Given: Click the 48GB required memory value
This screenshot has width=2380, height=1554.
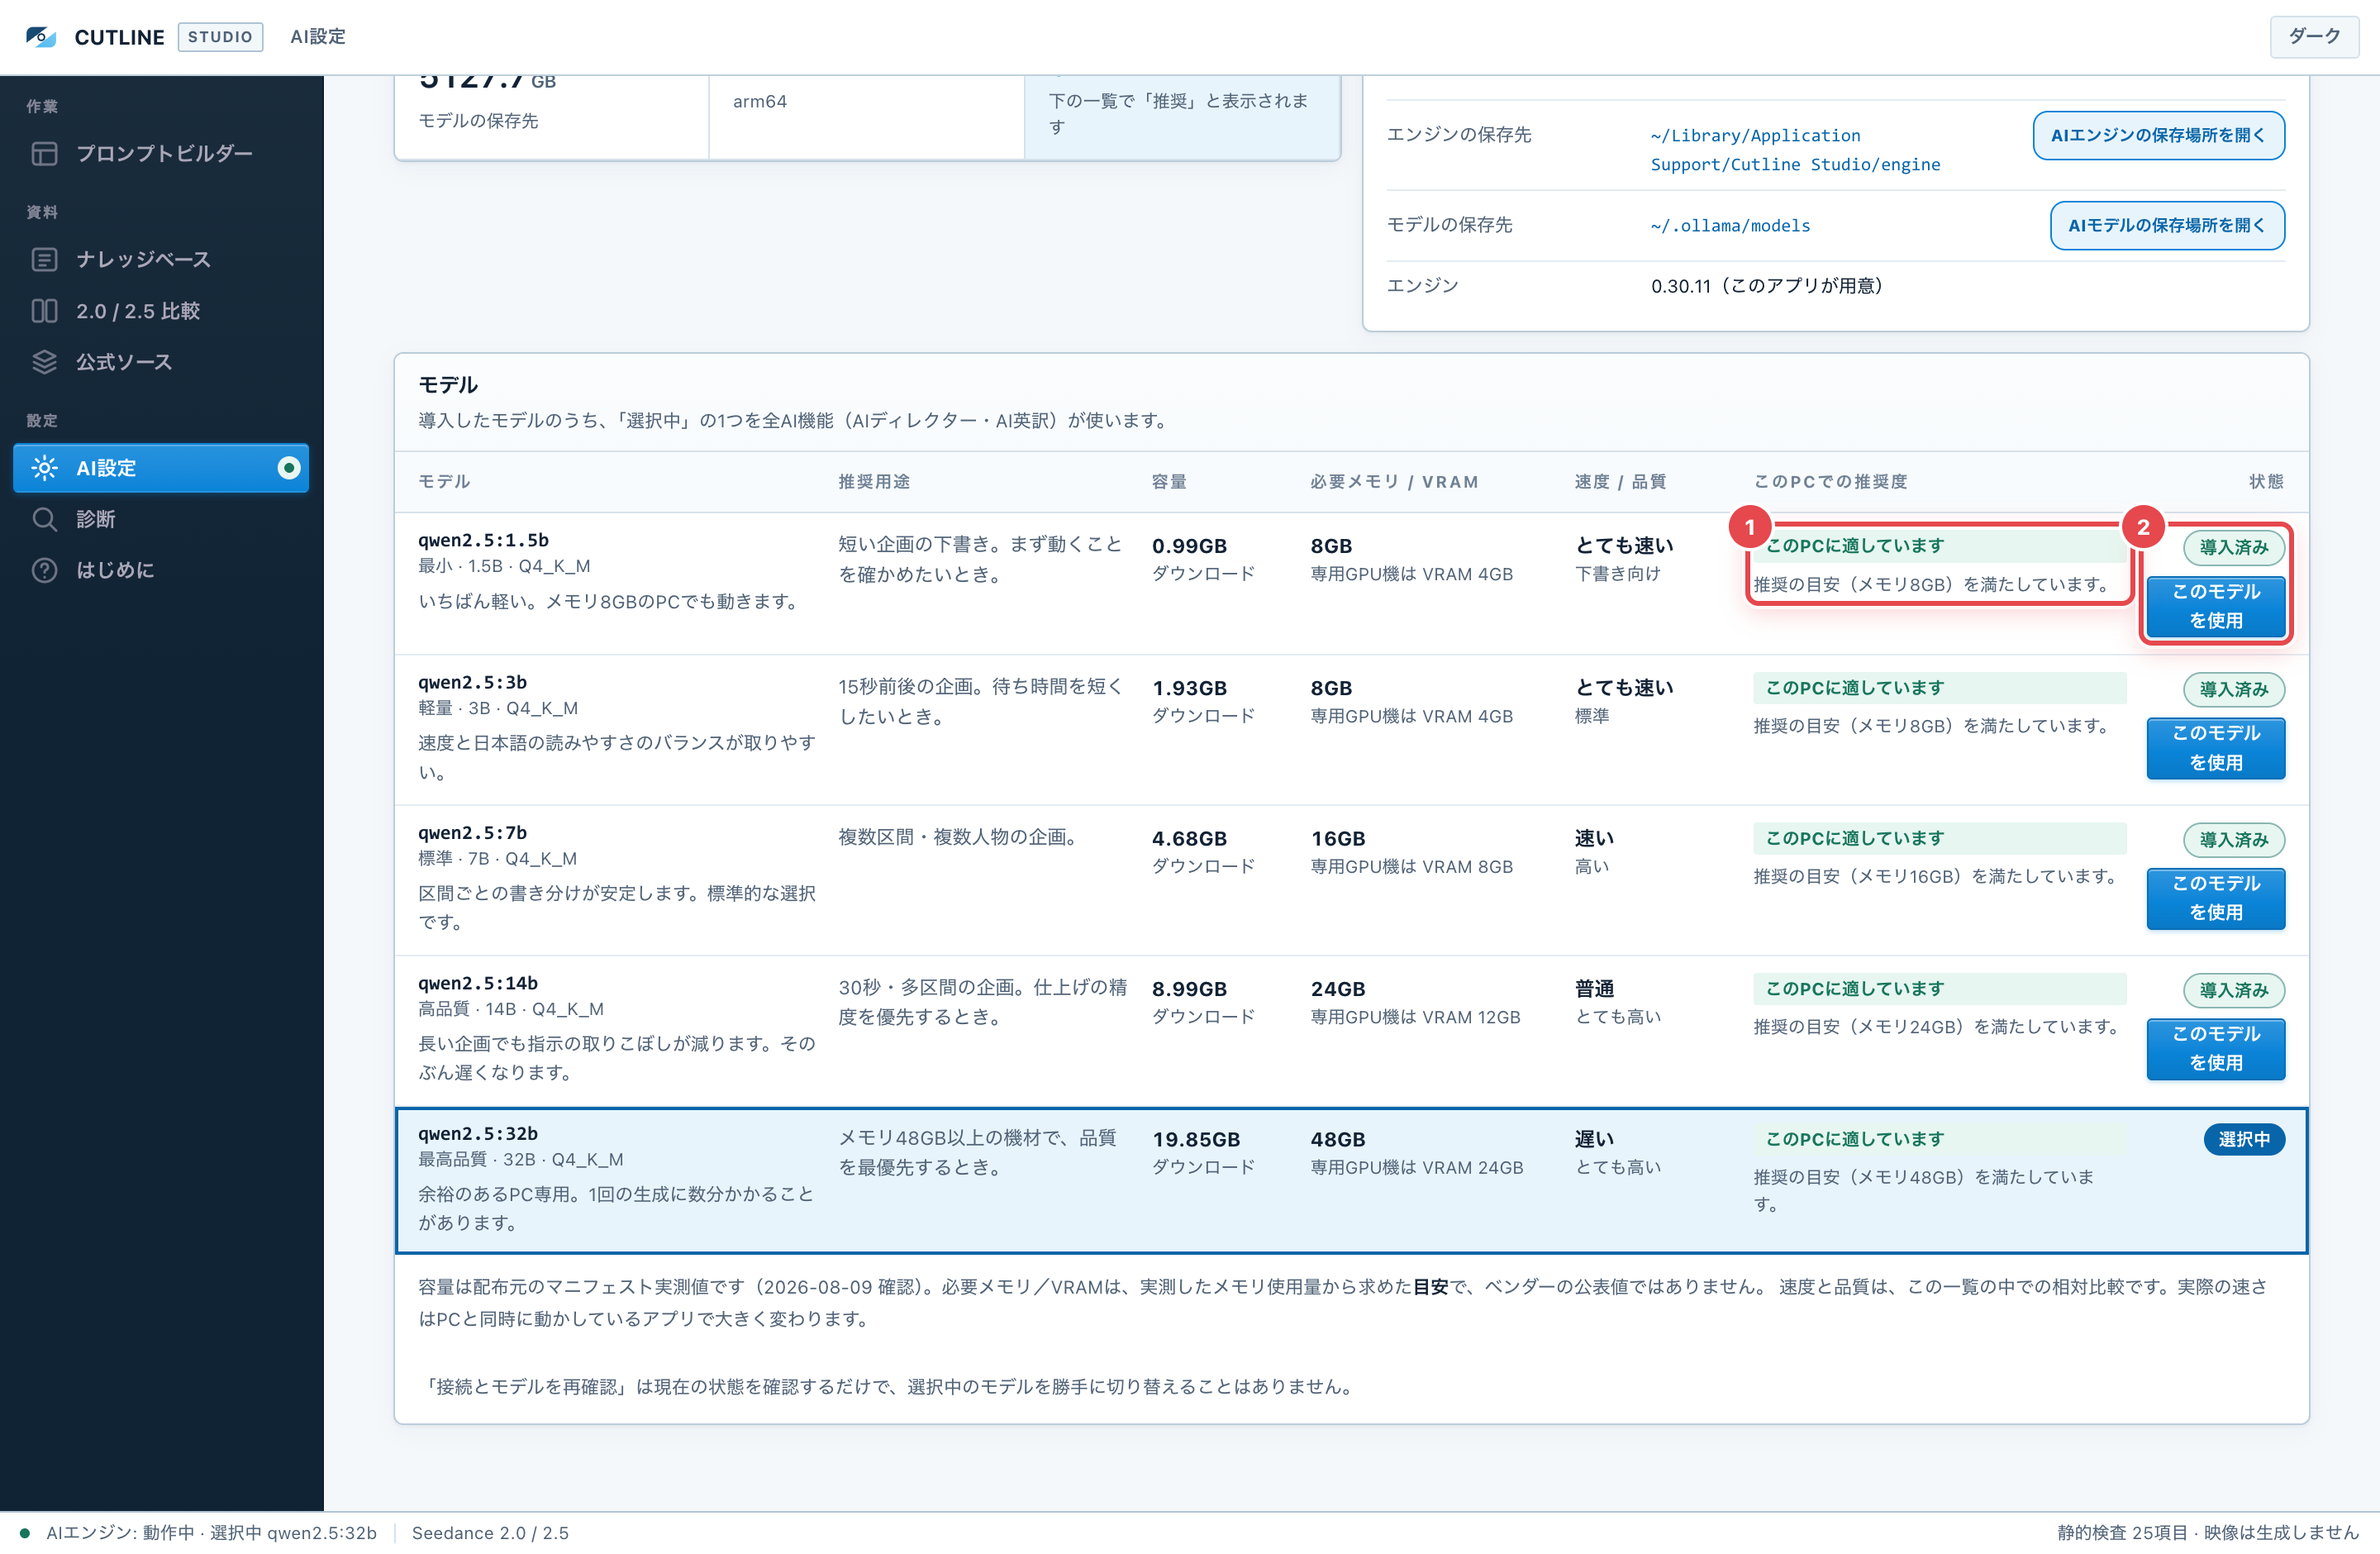Looking at the screenshot, I should 1337,1138.
